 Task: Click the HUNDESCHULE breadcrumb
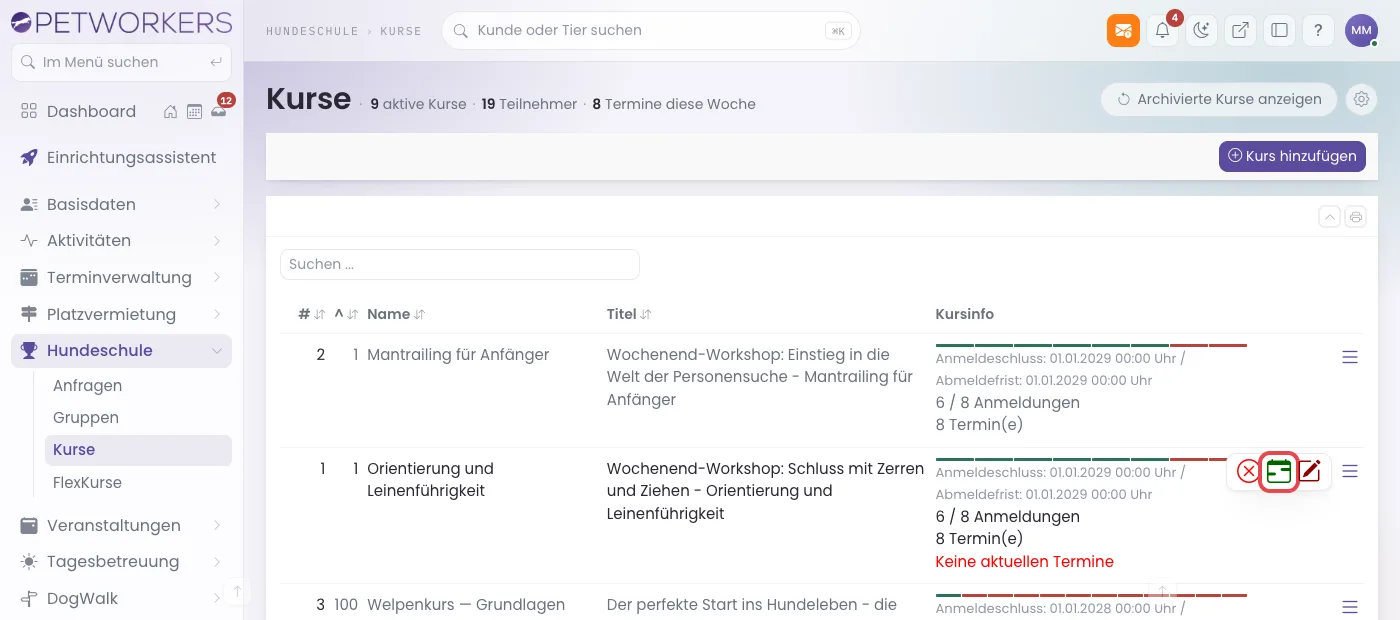pos(312,31)
